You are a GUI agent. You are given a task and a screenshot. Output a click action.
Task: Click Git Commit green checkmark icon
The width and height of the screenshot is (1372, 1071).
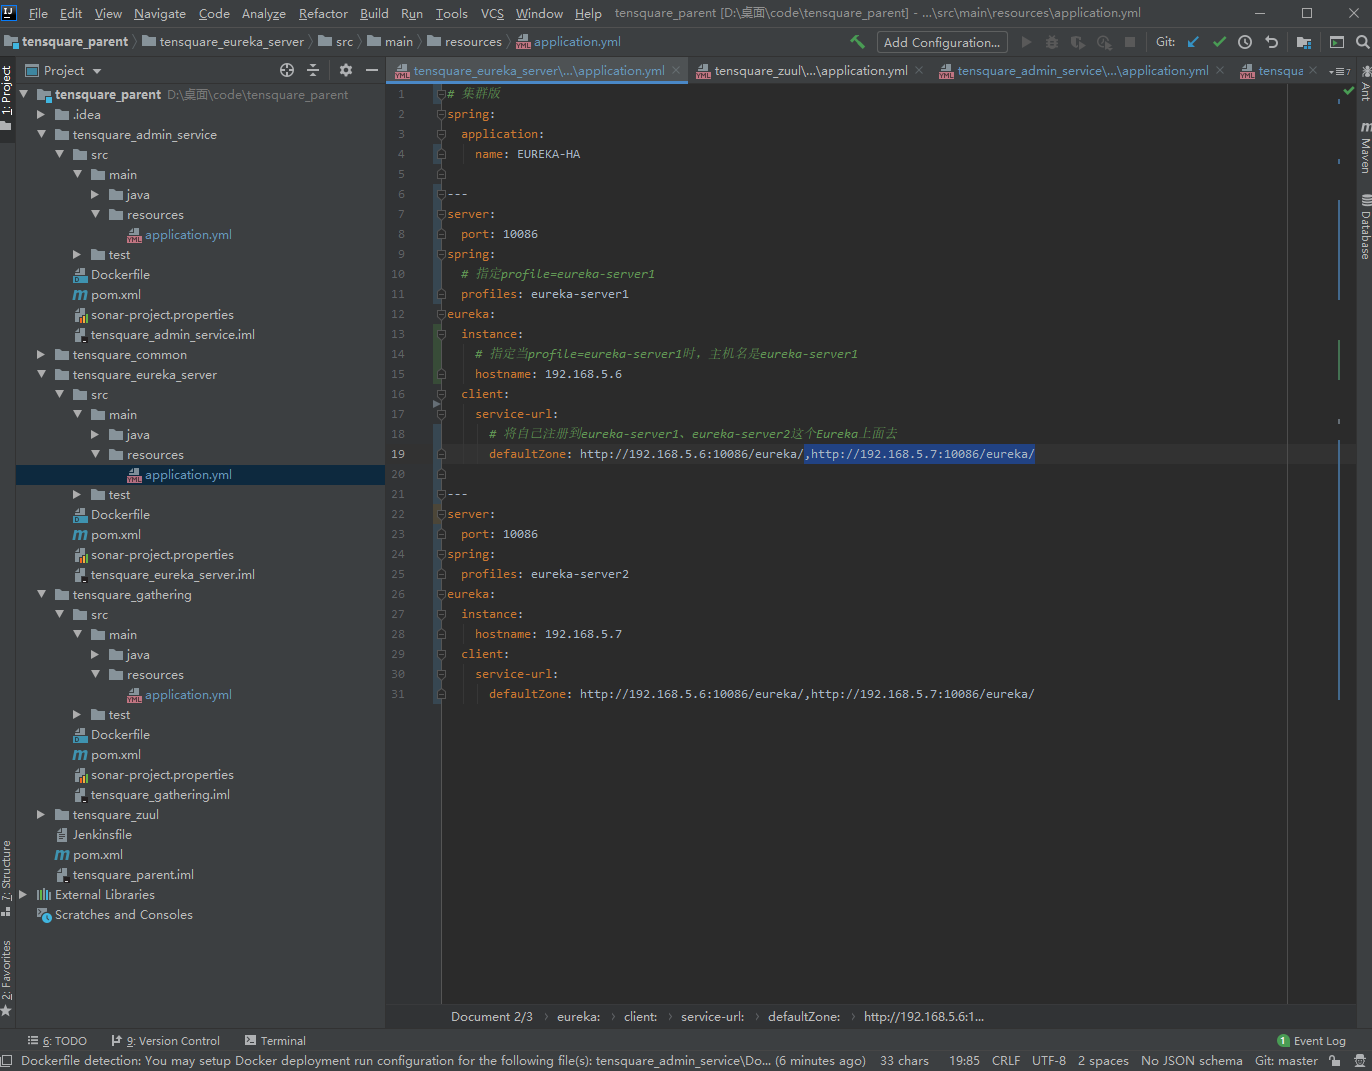(x=1219, y=42)
